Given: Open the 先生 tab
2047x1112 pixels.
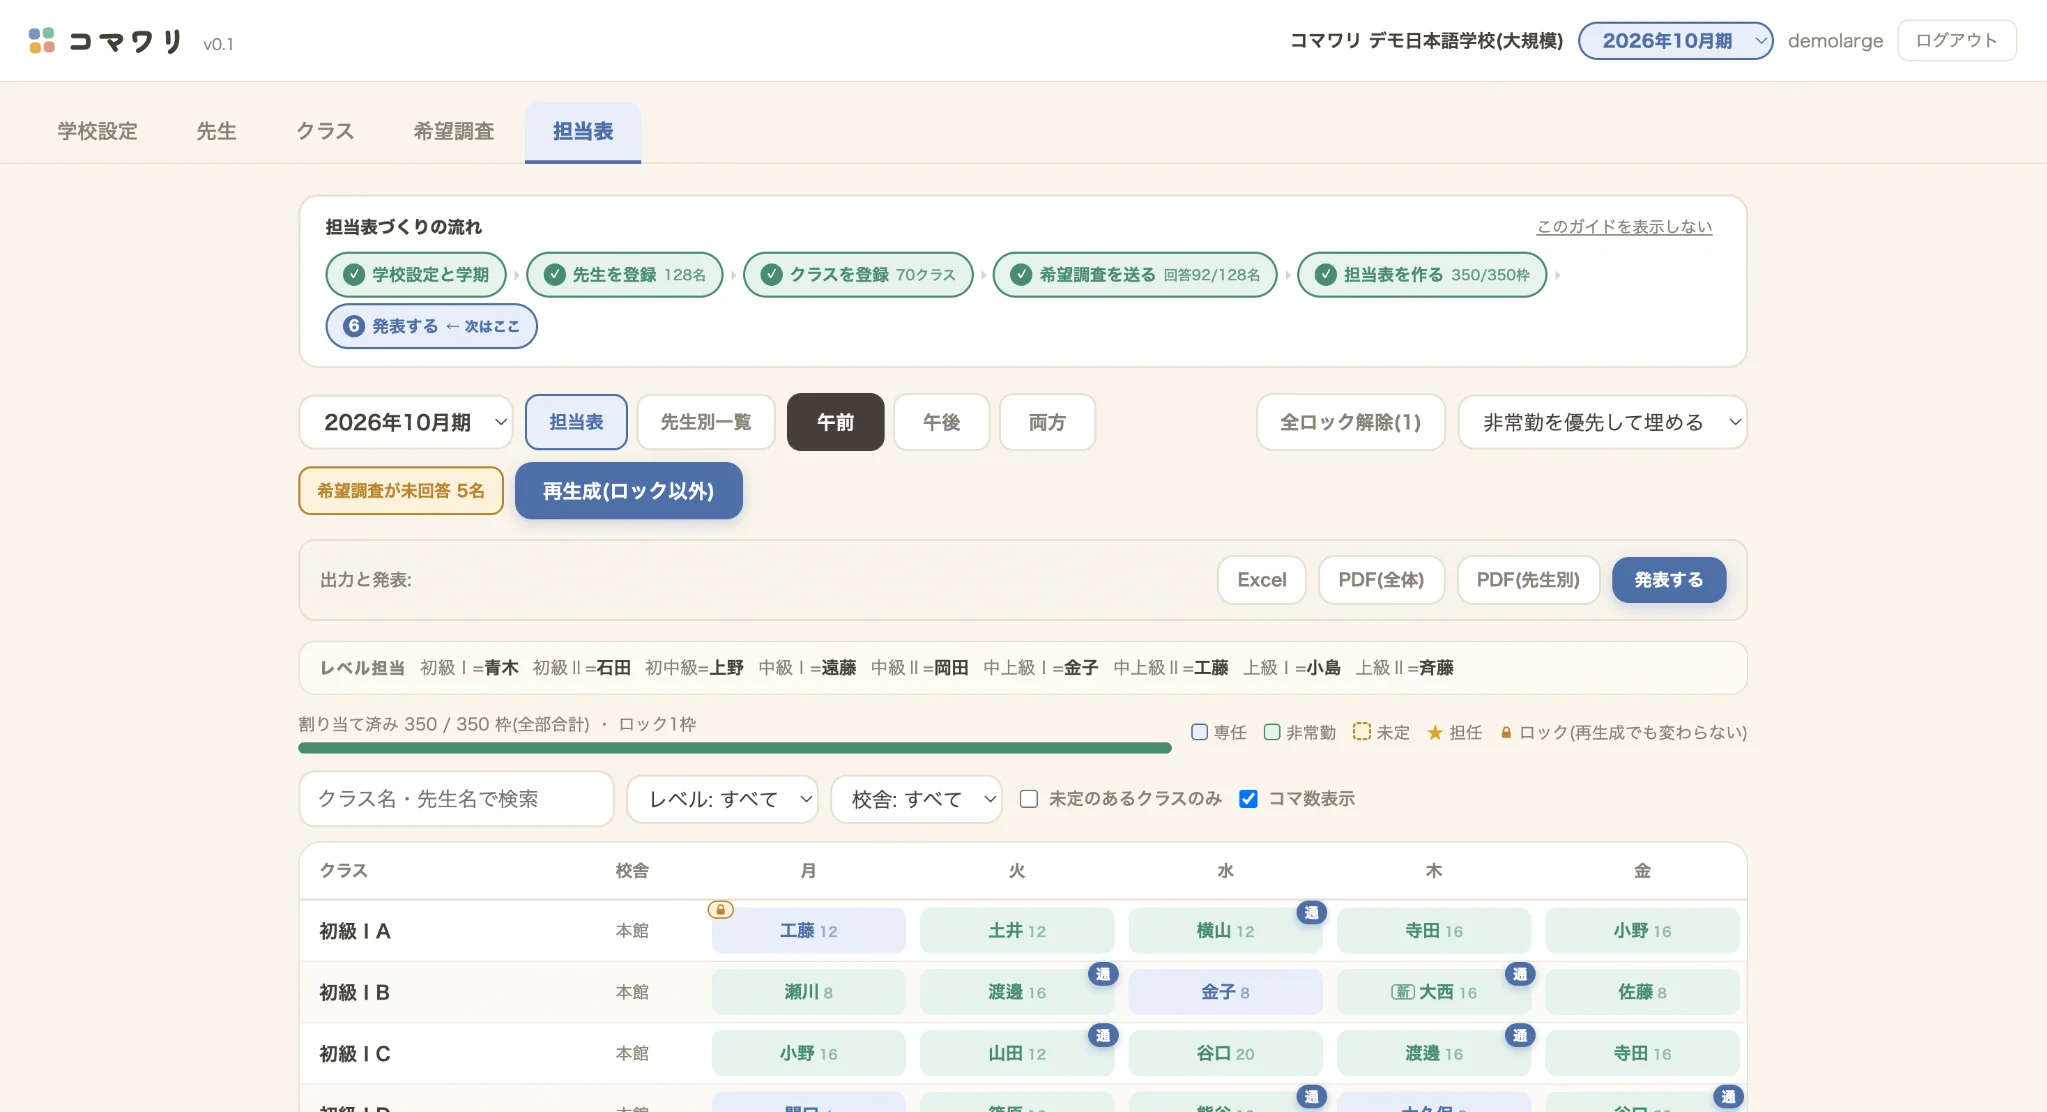Looking at the screenshot, I should pos(216,131).
